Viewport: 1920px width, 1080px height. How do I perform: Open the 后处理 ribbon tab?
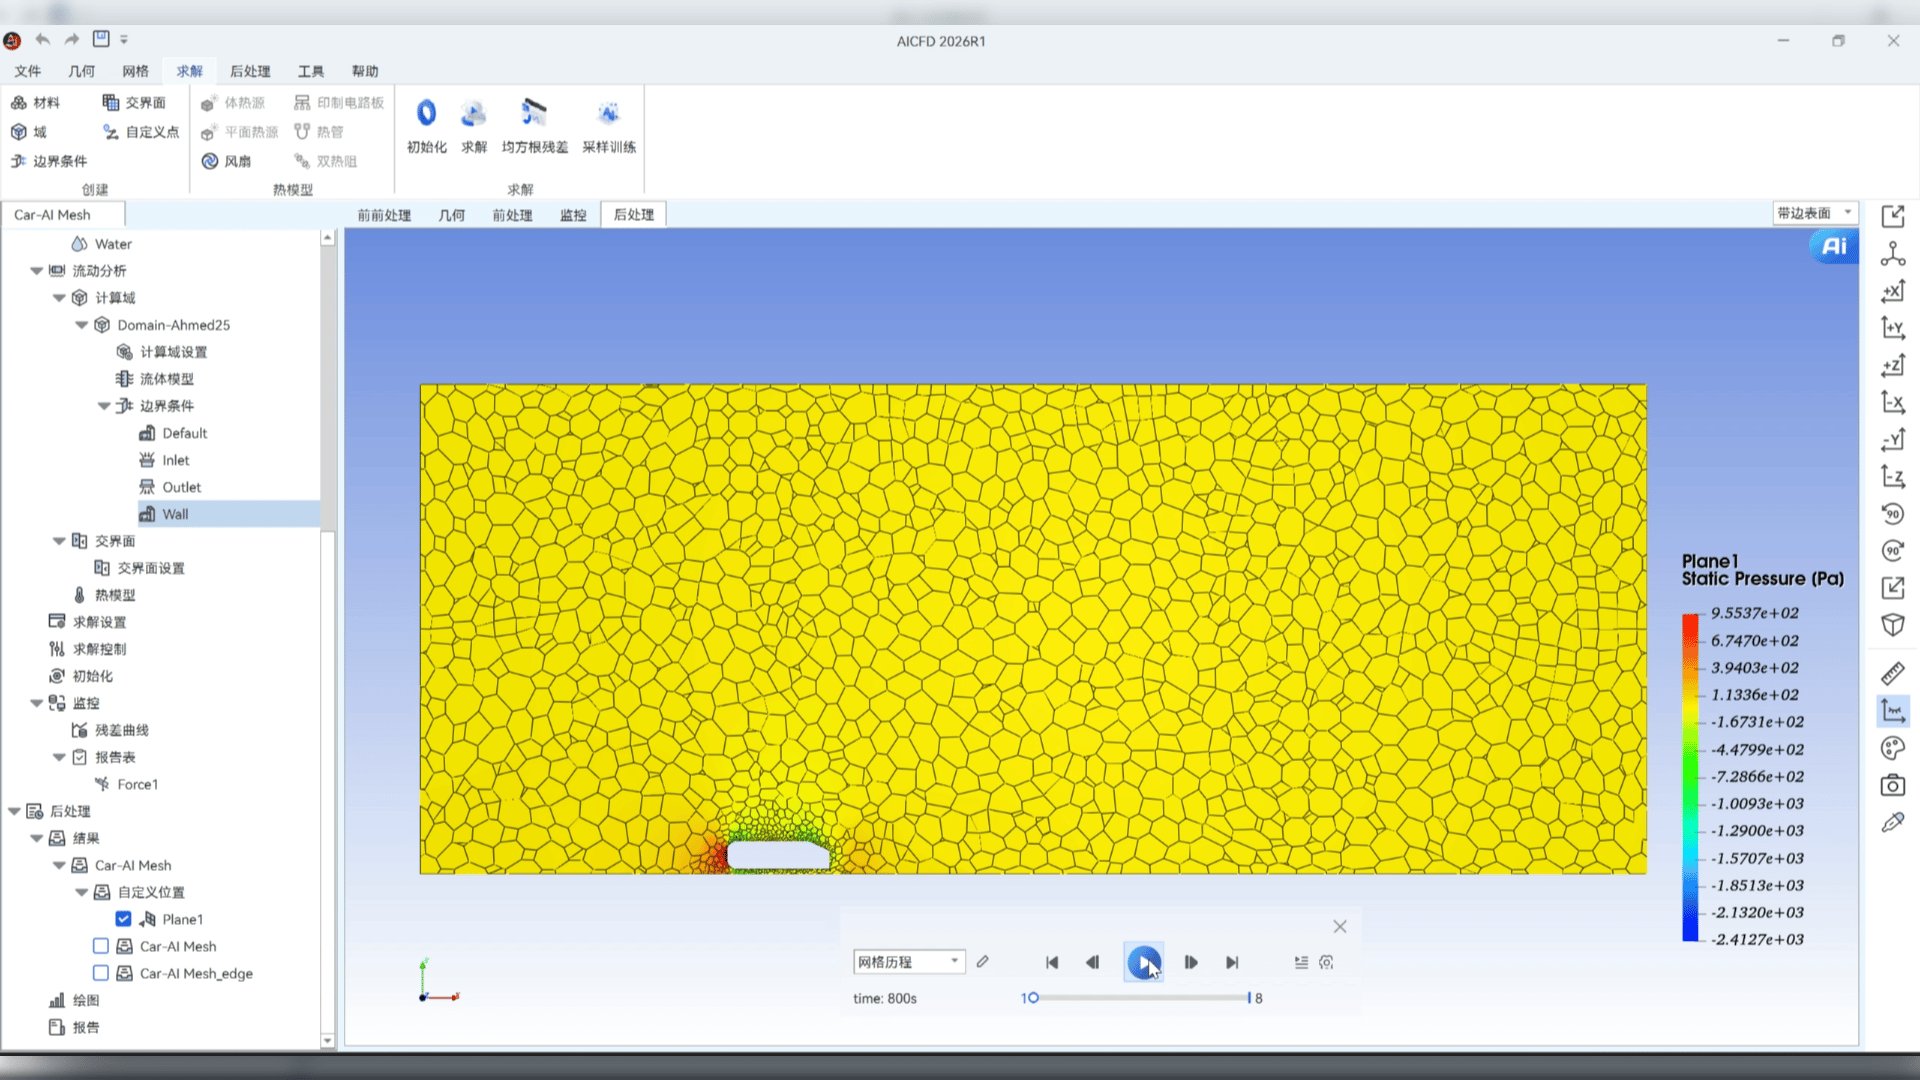pos(250,71)
